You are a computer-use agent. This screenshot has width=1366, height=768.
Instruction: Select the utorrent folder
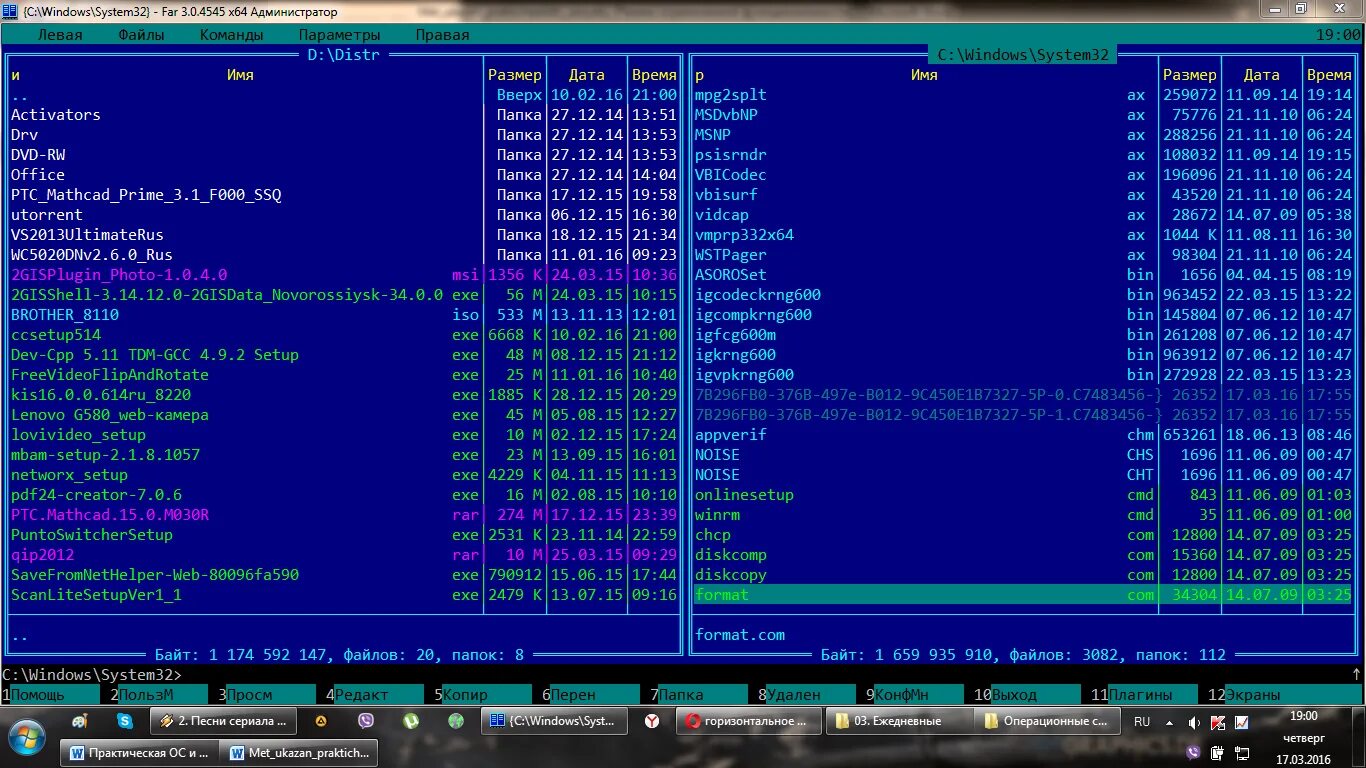(342, 215)
